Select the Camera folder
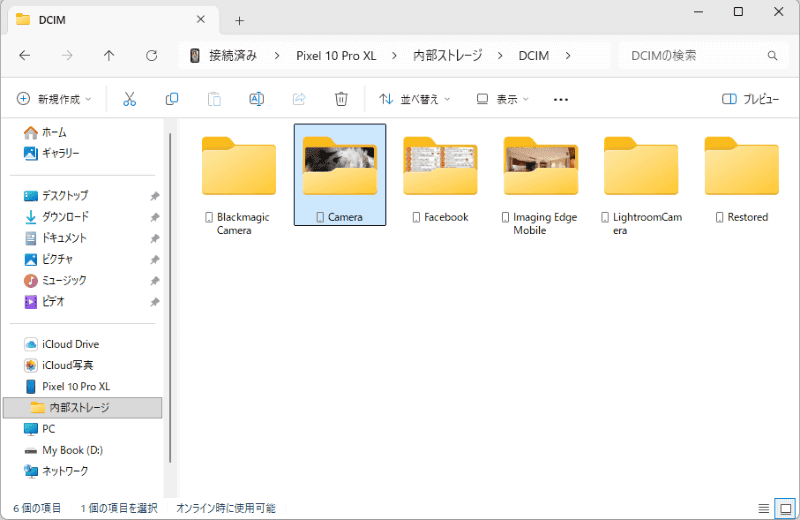The height and width of the screenshot is (520, 800). (x=340, y=175)
